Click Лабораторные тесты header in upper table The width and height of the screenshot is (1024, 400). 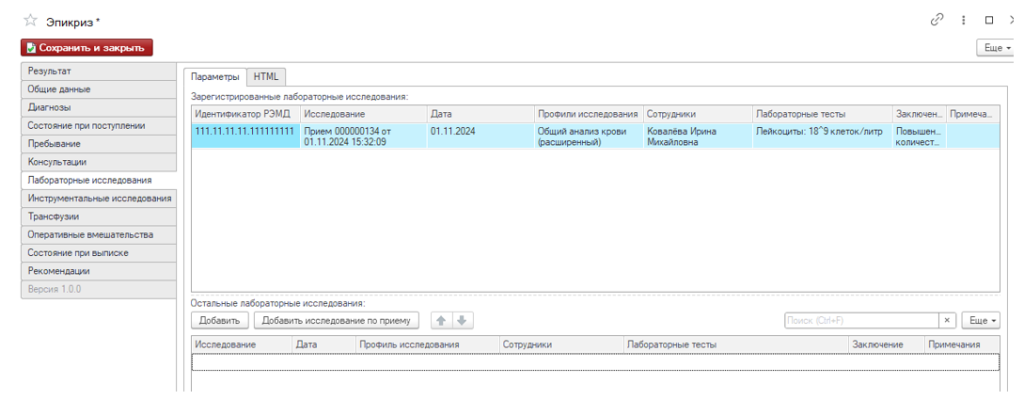coord(822,114)
